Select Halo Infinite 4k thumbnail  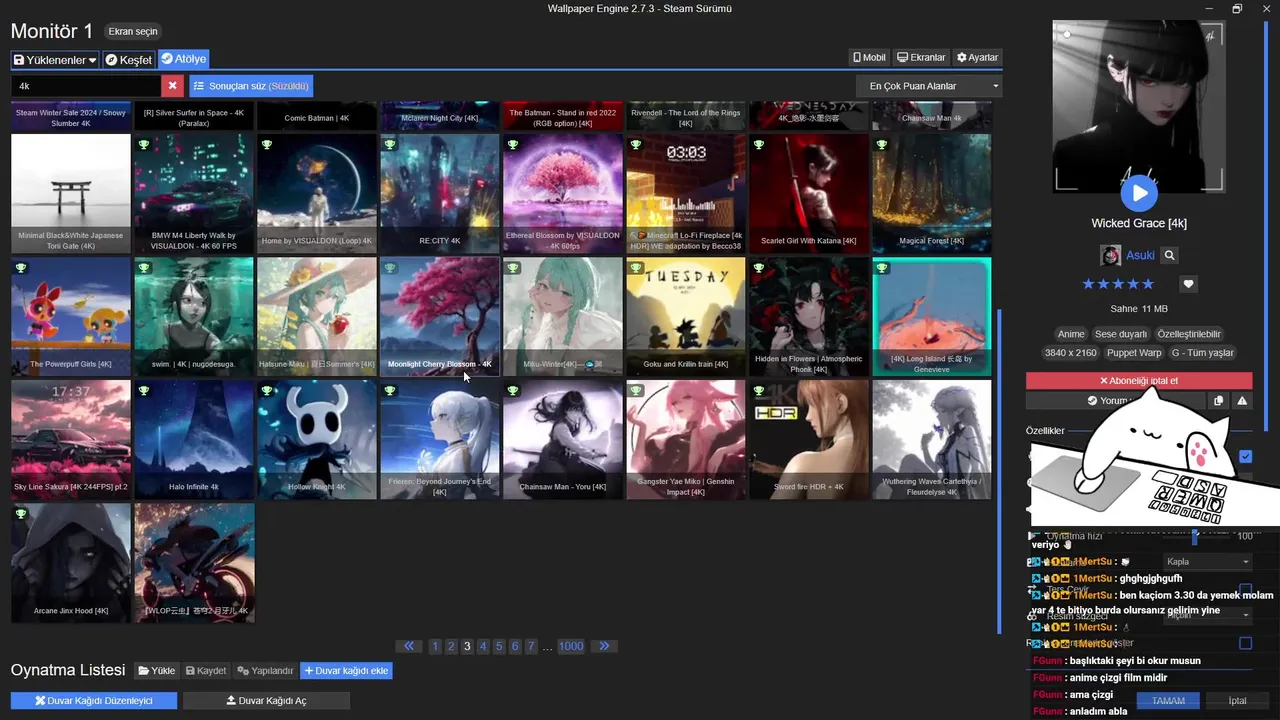pos(194,440)
